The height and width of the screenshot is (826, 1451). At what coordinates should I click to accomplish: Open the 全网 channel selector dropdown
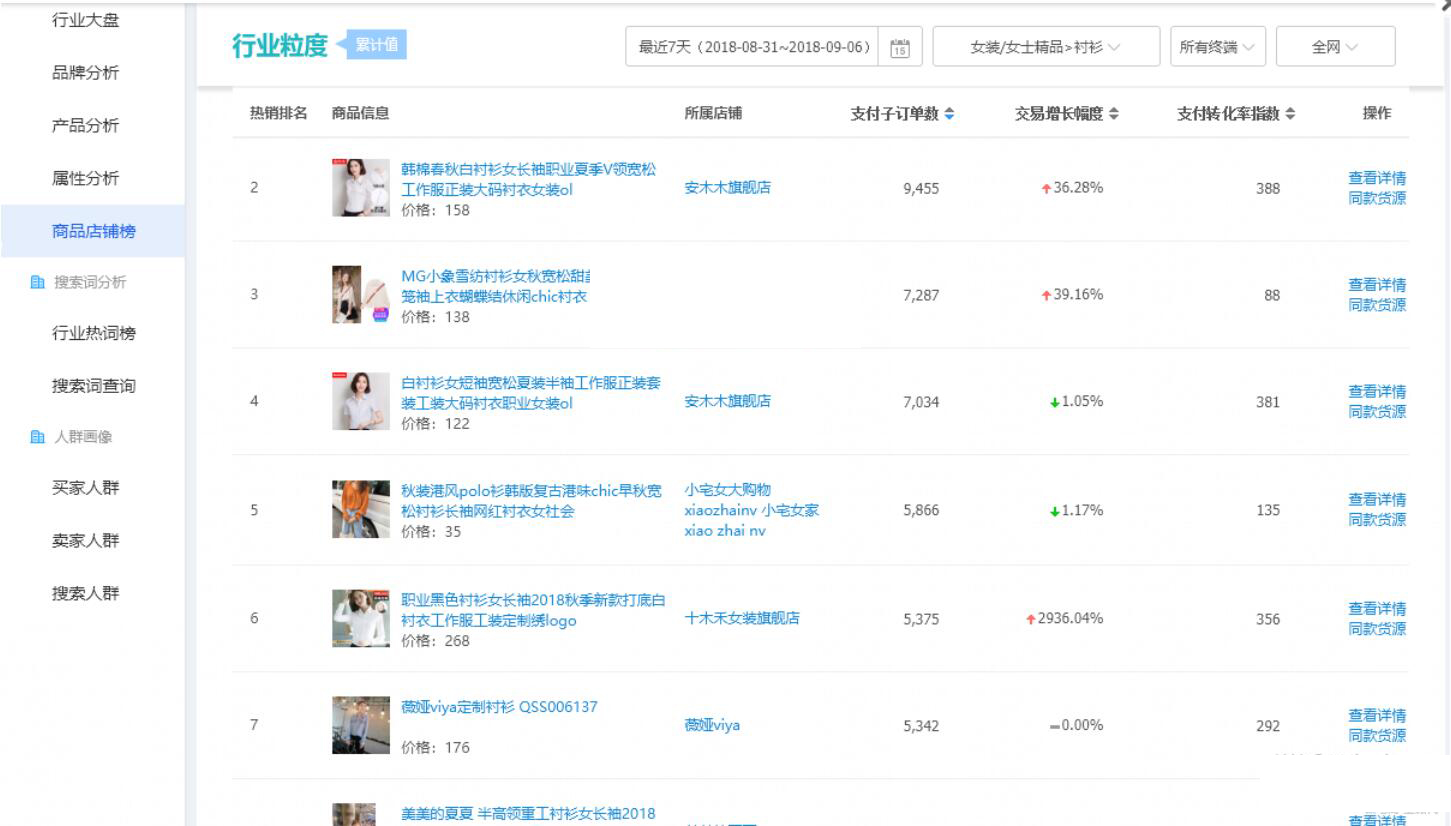tap(1335, 46)
